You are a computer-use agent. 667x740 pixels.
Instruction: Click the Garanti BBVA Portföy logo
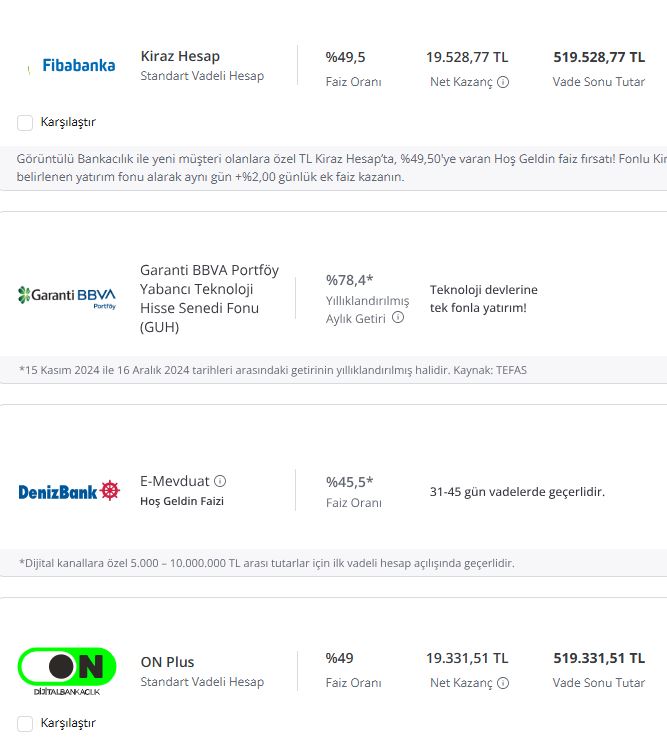[x=67, y=297]
